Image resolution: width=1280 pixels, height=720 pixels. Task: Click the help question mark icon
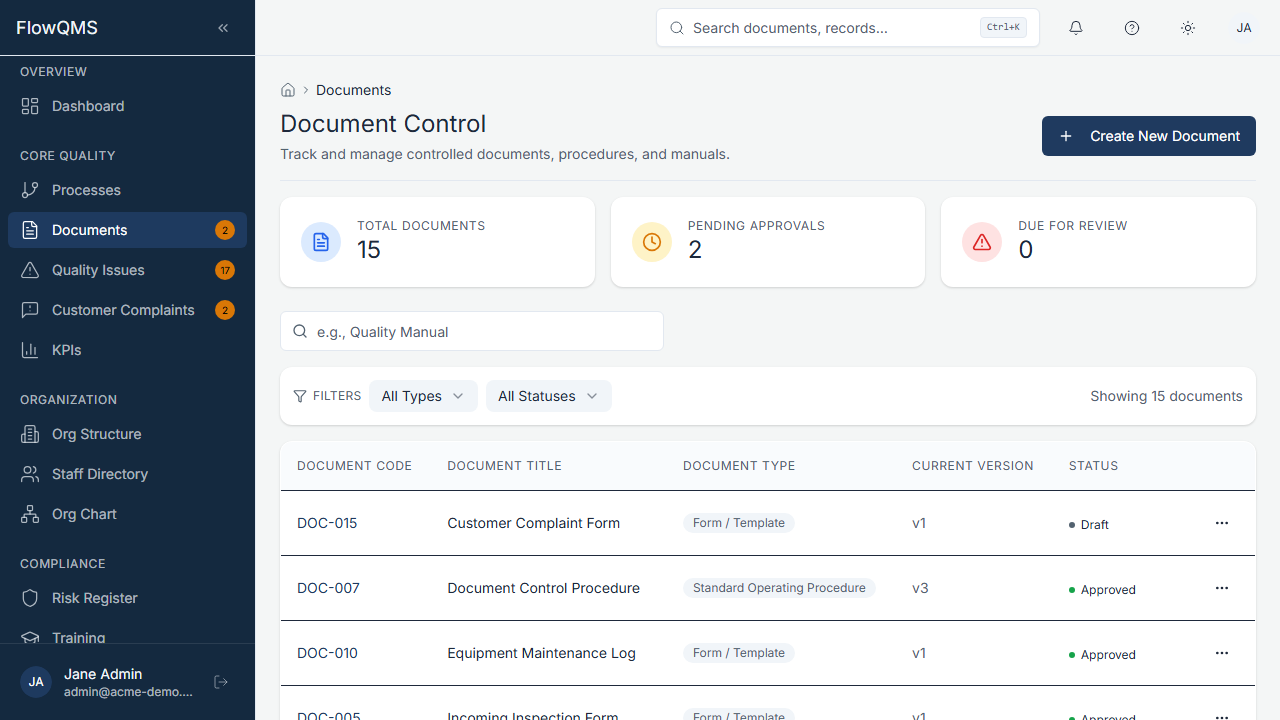(x=1132, y=28)
